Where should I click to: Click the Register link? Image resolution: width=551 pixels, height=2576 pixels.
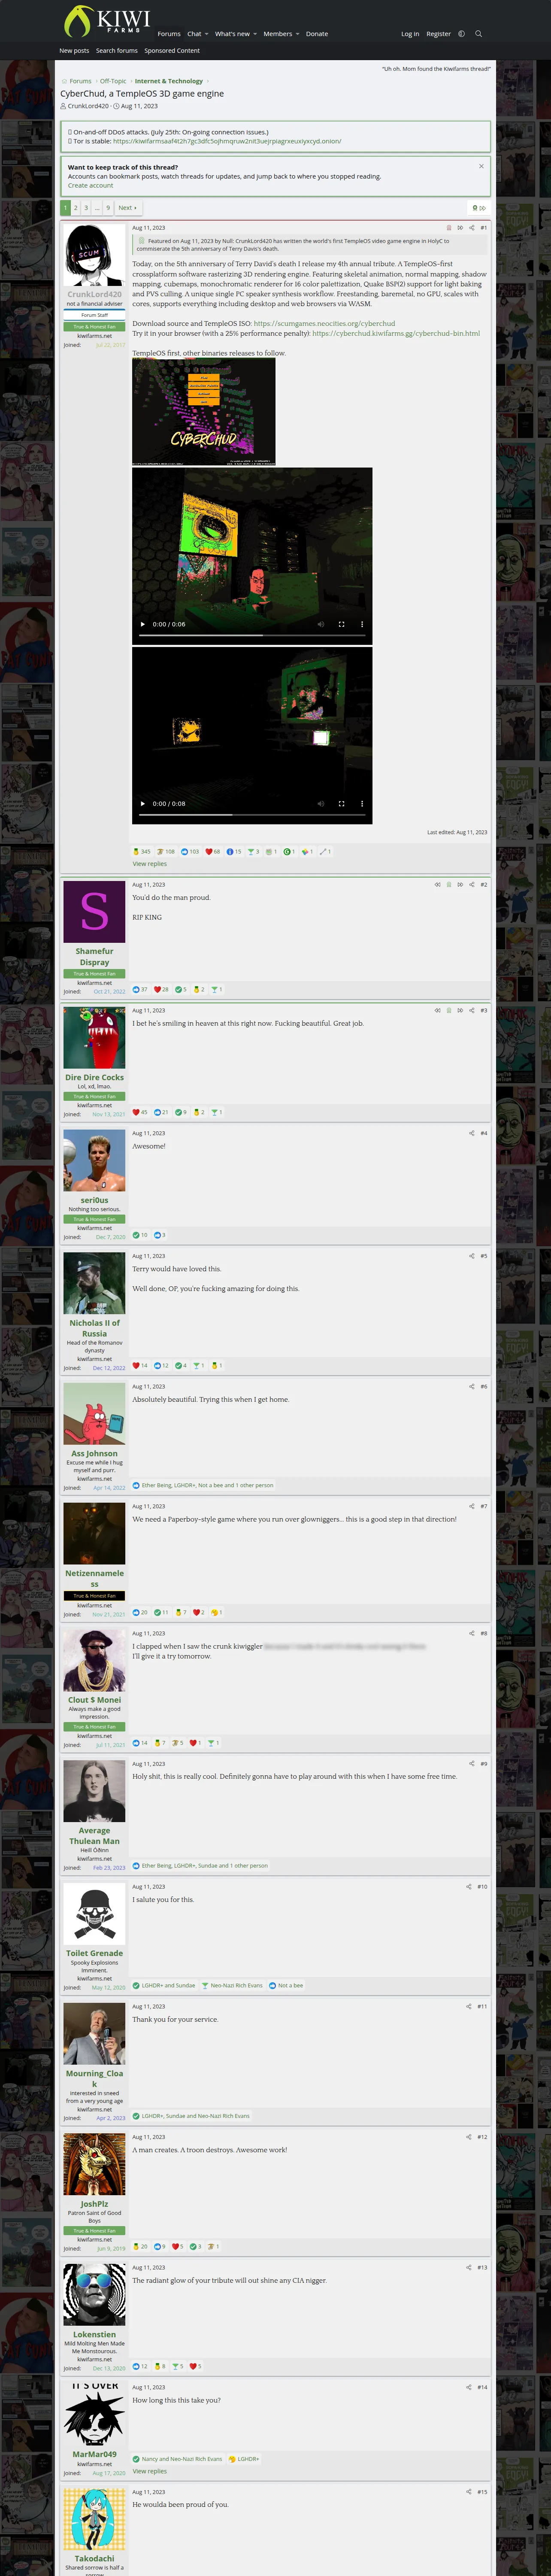tap(438, 34)
